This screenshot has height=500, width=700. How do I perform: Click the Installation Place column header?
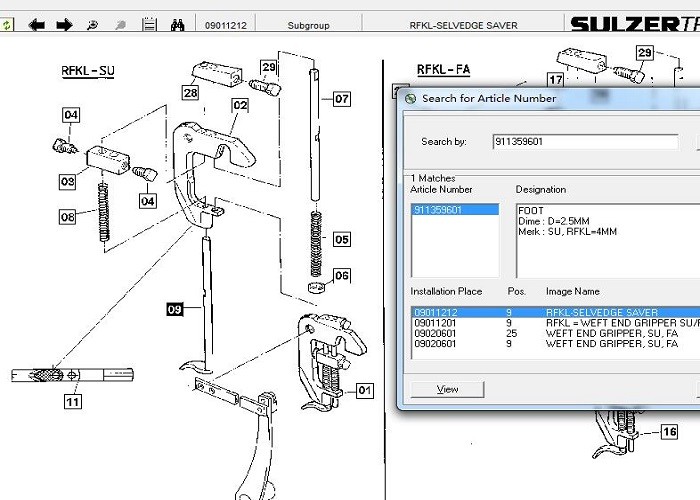pos(446,292)
